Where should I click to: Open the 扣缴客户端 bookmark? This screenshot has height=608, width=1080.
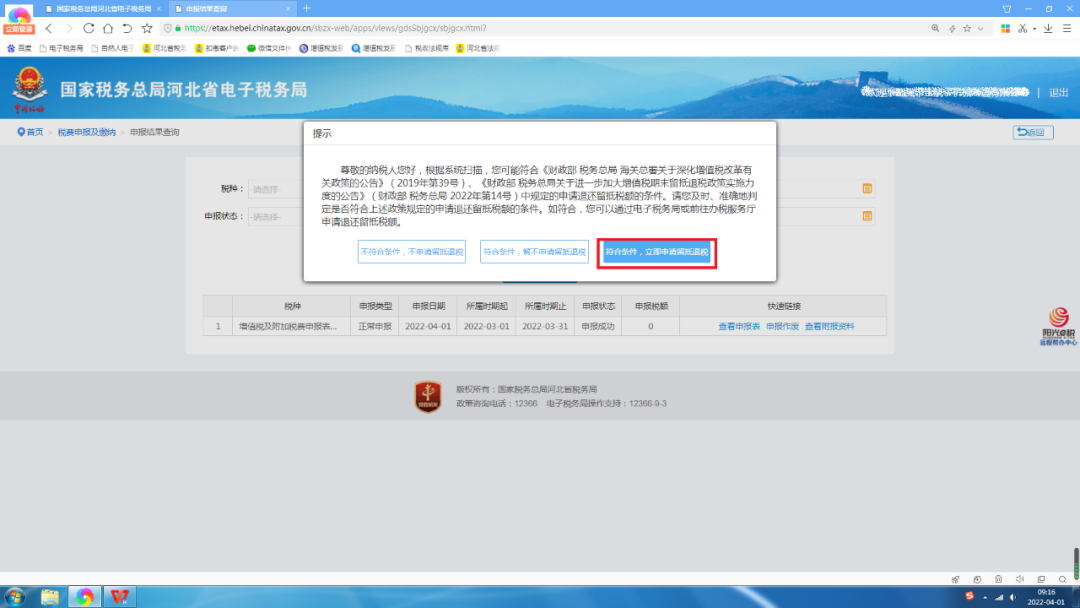(216, 48)
